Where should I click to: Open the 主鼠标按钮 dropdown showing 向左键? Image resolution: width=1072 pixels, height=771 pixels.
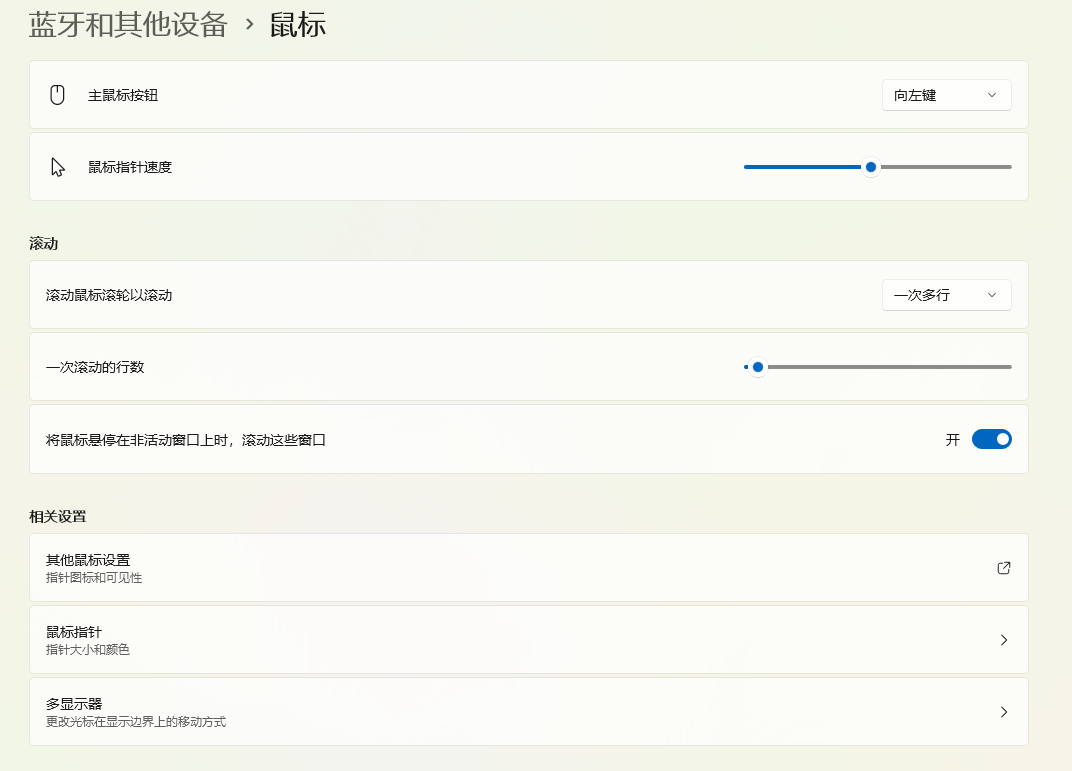pyautogui.click(x=946, y=94)
